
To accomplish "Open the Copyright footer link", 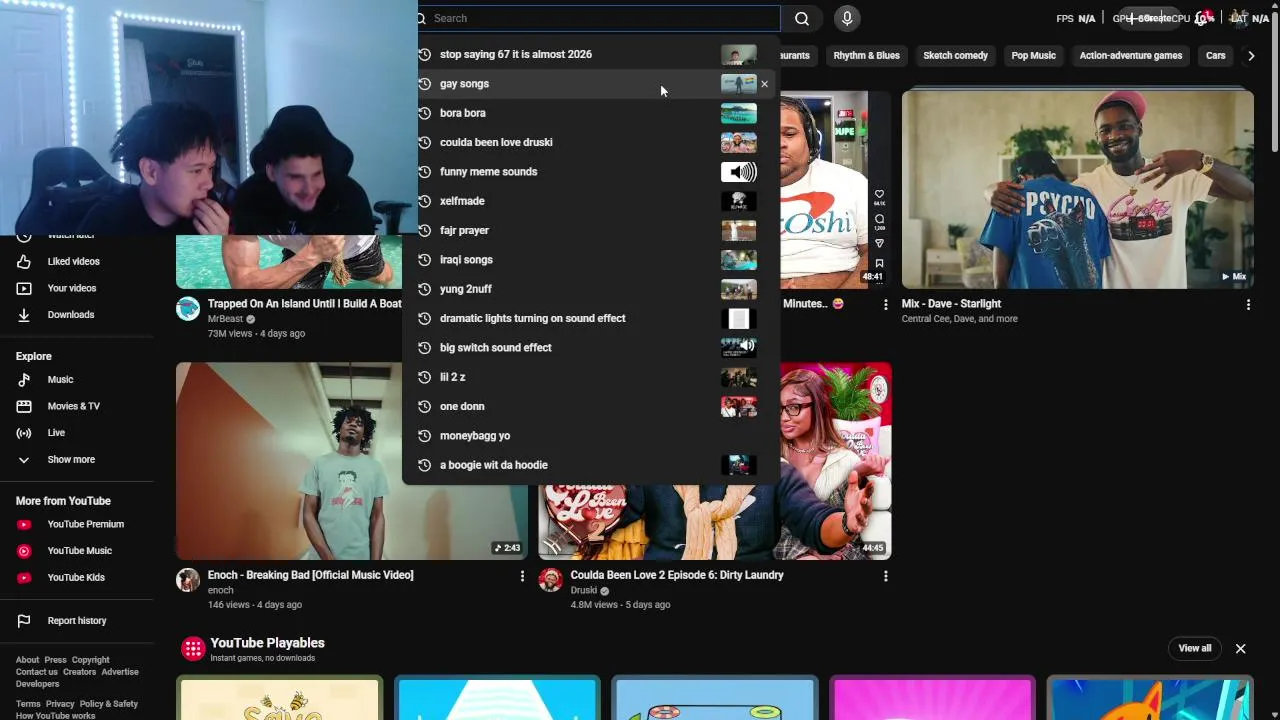I will click(x=90, y=660).
